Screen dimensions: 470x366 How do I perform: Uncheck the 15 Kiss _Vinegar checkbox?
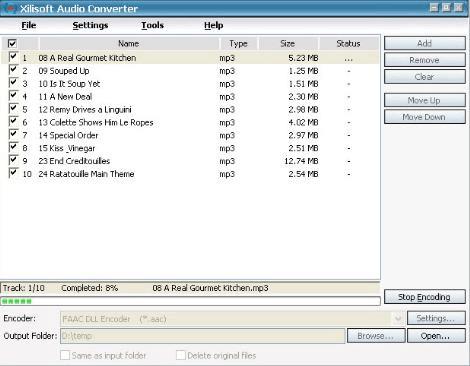[13, 147]
